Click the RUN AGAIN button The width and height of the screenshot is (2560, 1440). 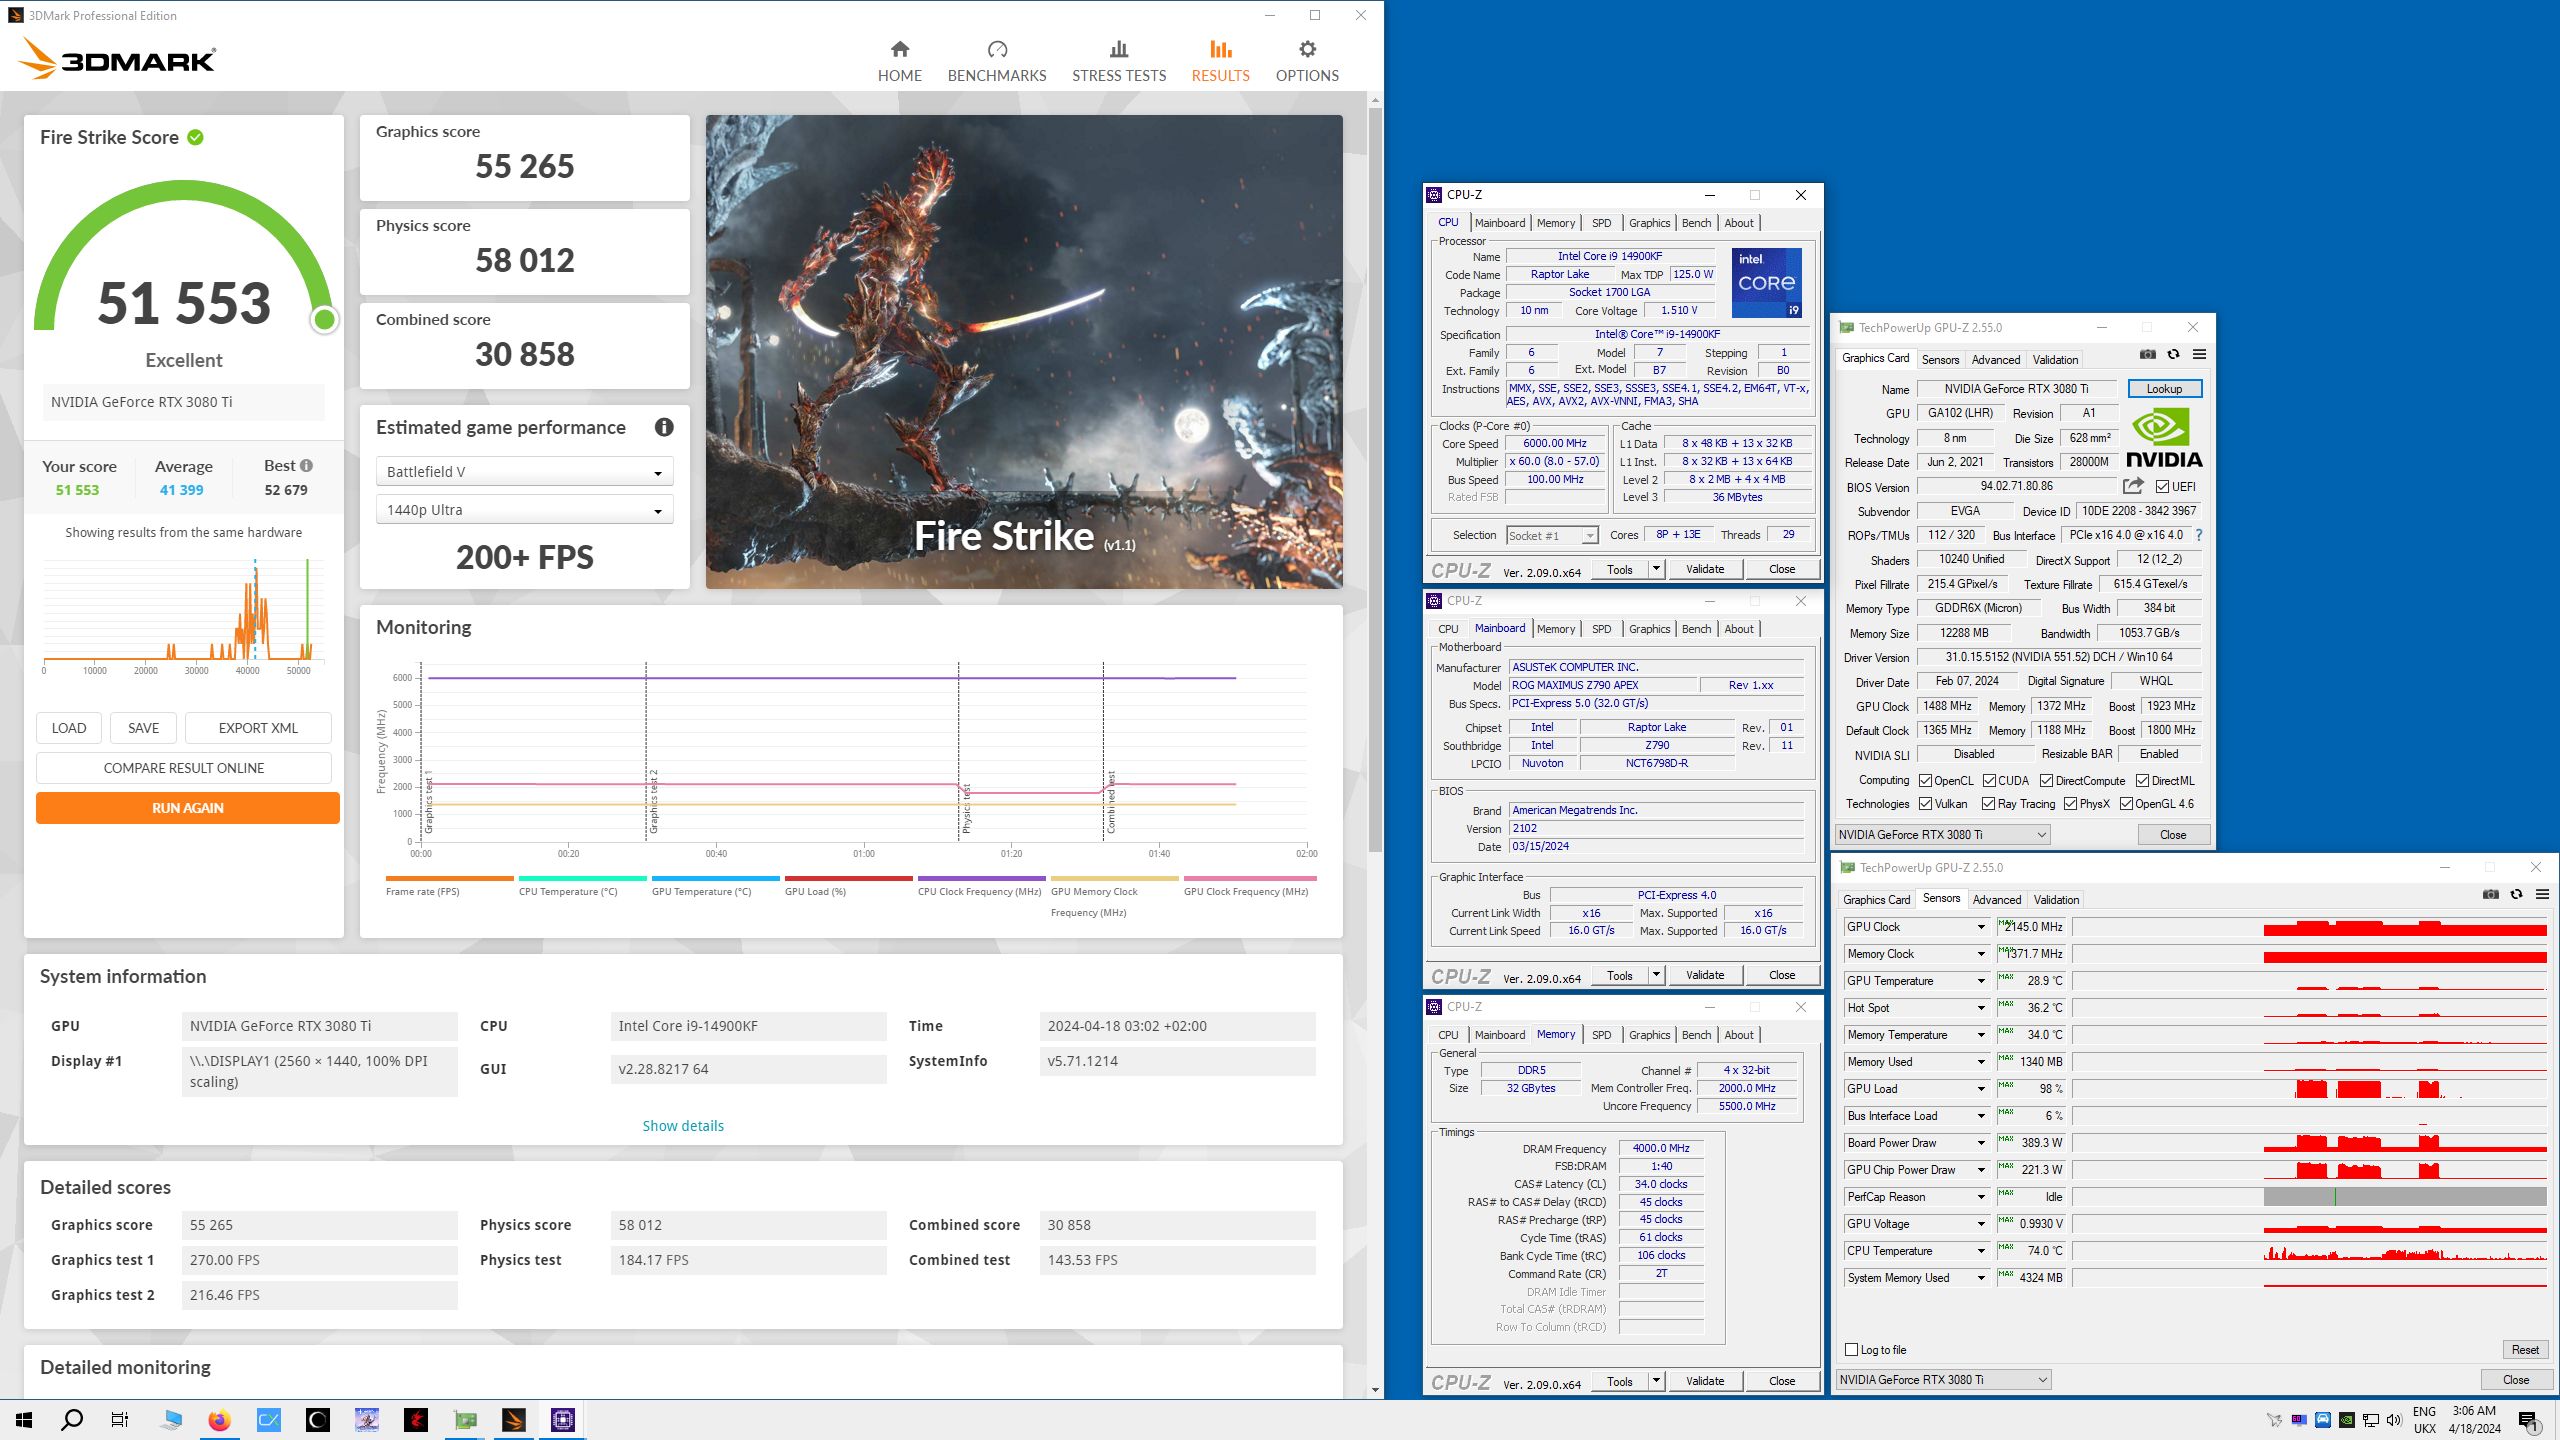(188, 808)
